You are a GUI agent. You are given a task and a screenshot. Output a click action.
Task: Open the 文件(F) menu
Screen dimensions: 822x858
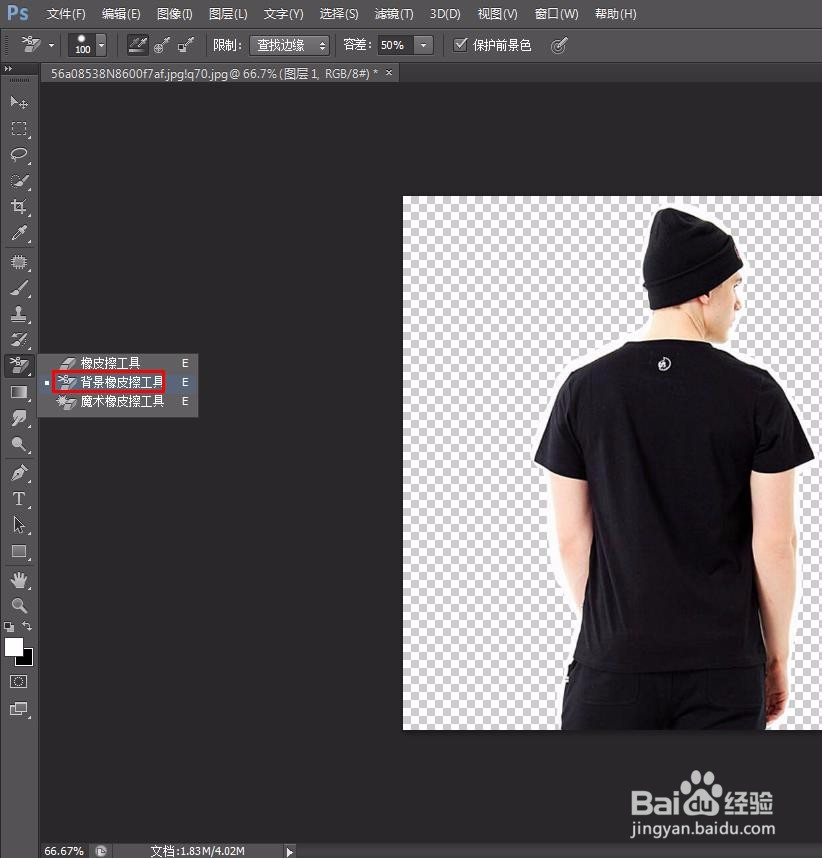coord(66,14)
